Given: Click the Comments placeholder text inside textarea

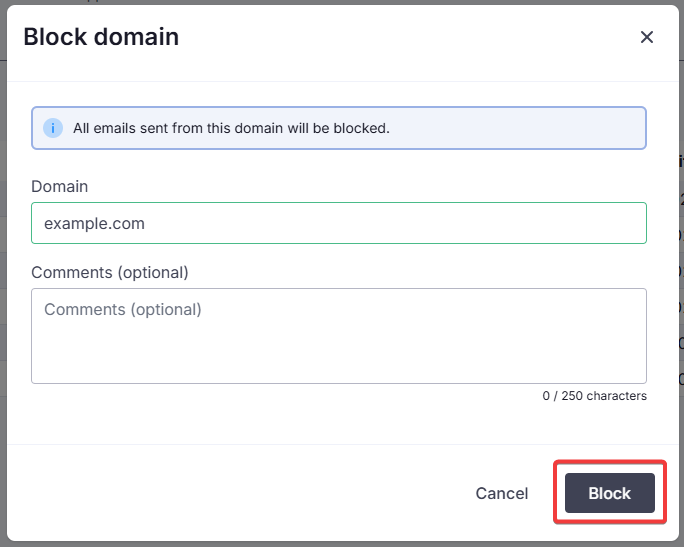Looking at the screenshot, I should [123, 309].
